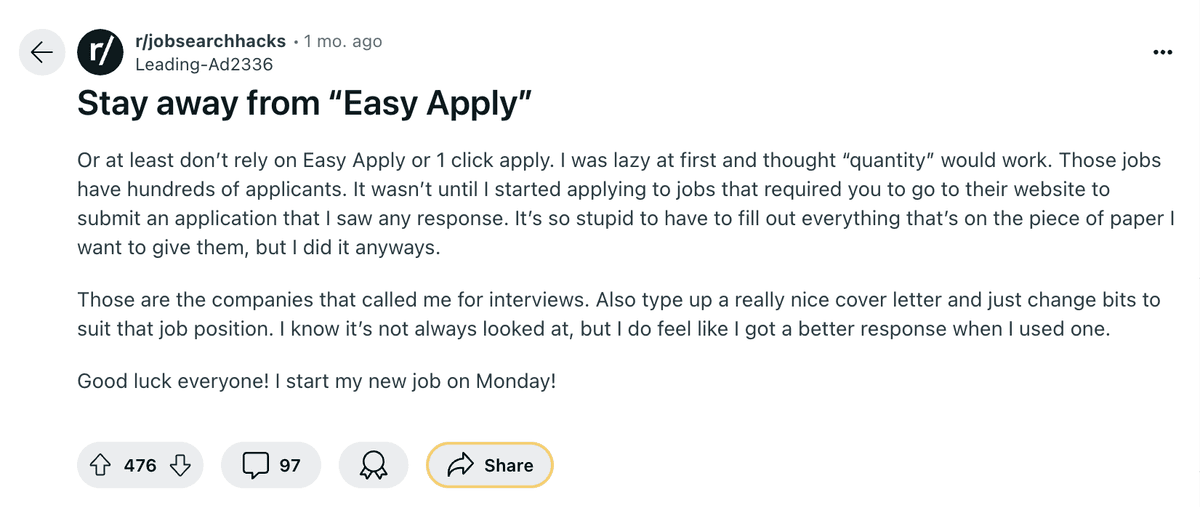Click the comment bubble icon
Image resolution: width=1200 pixels, height=507 pixels.
click(256, 465)
